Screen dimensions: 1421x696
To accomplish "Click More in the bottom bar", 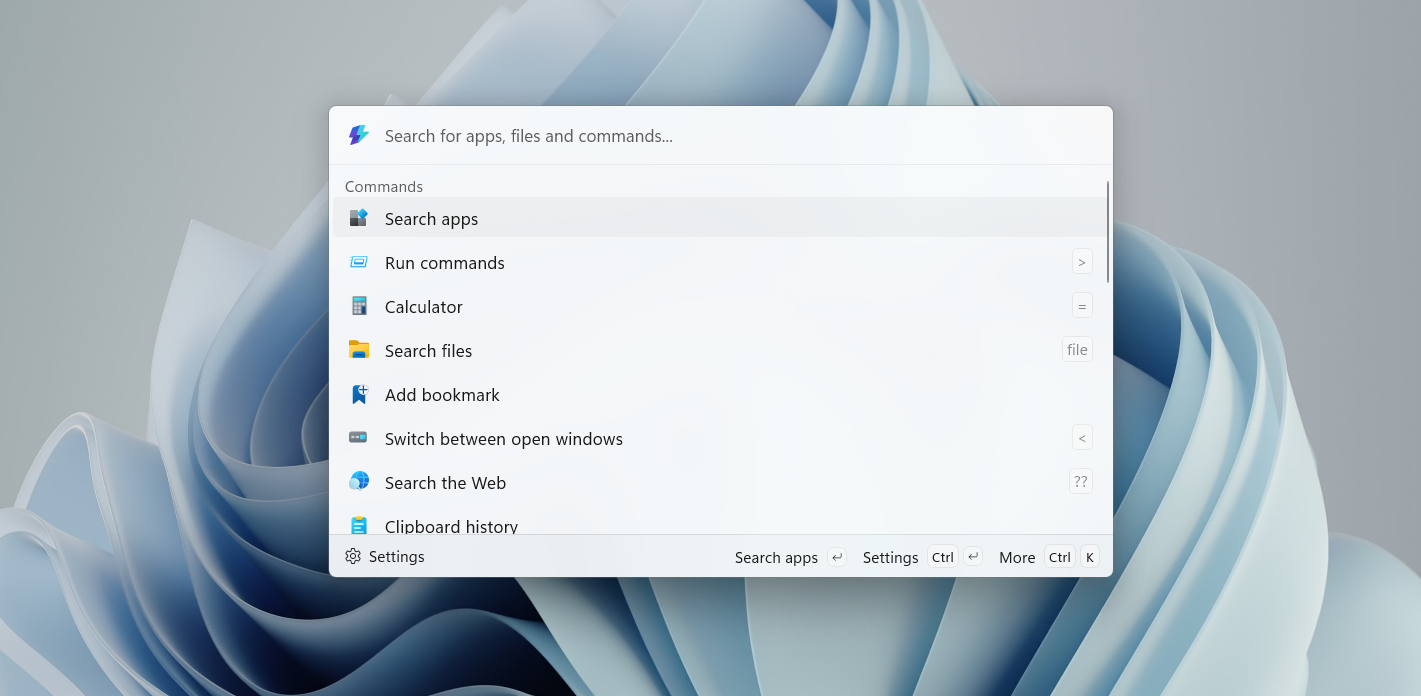I will click(x=1017, y=557).
